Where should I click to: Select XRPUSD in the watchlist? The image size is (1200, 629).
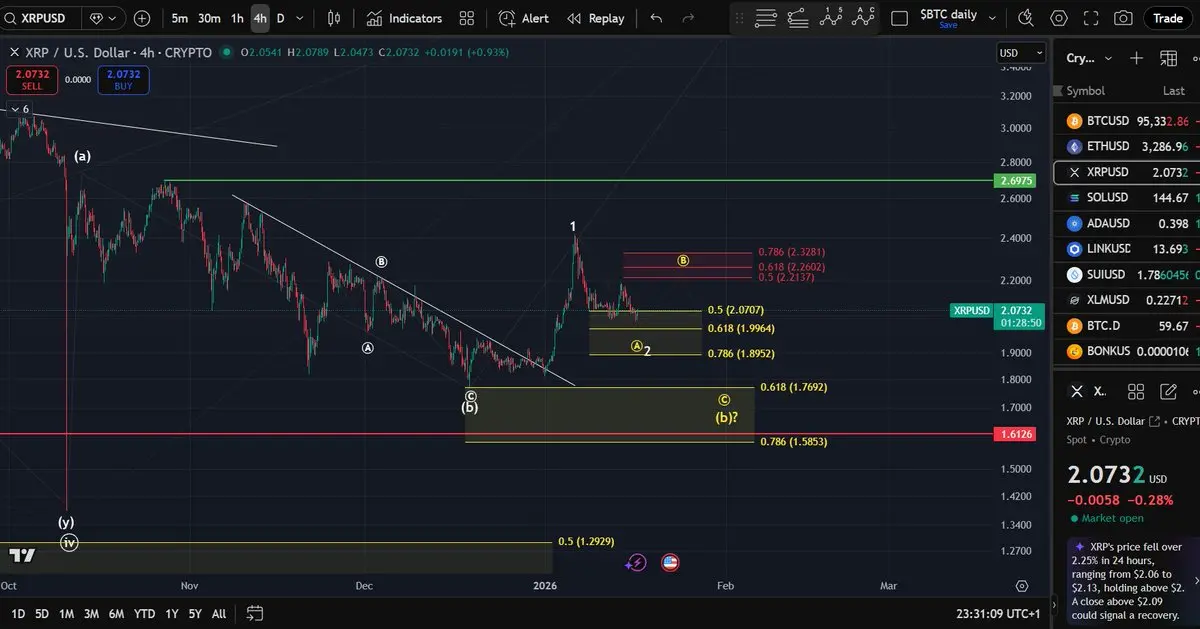(1126, 172)
